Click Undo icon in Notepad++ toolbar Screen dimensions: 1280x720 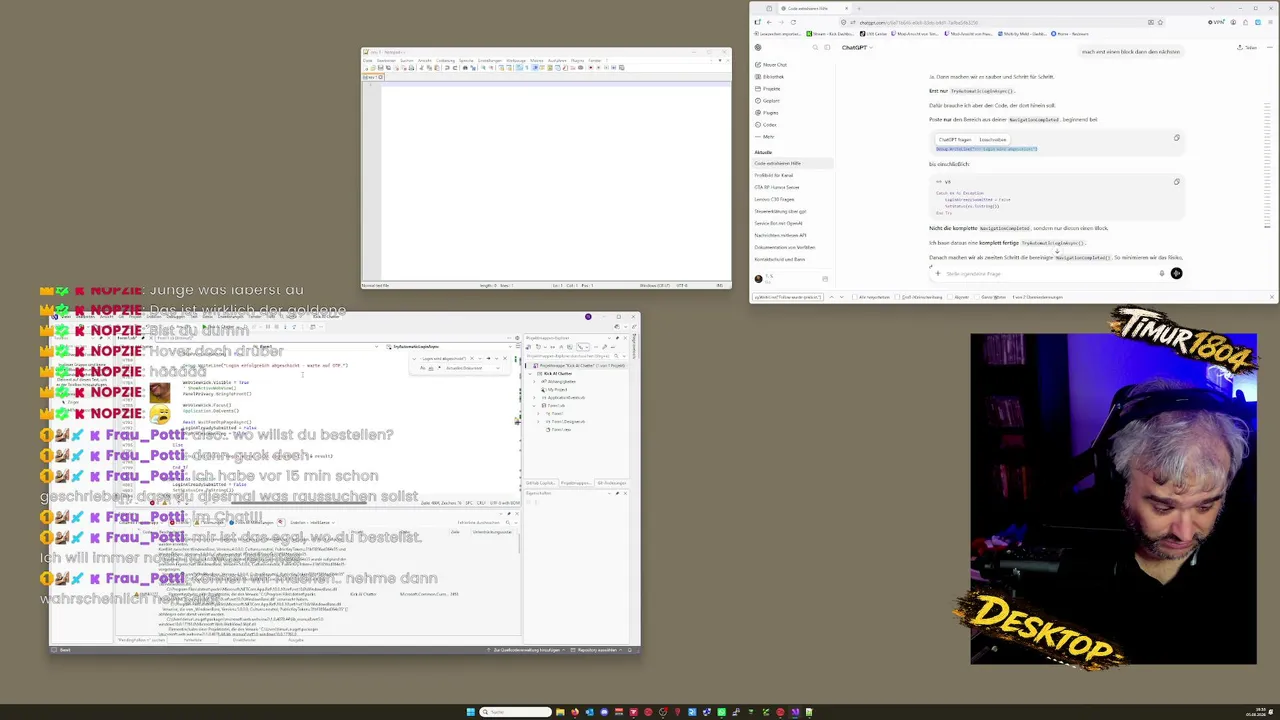447,68
